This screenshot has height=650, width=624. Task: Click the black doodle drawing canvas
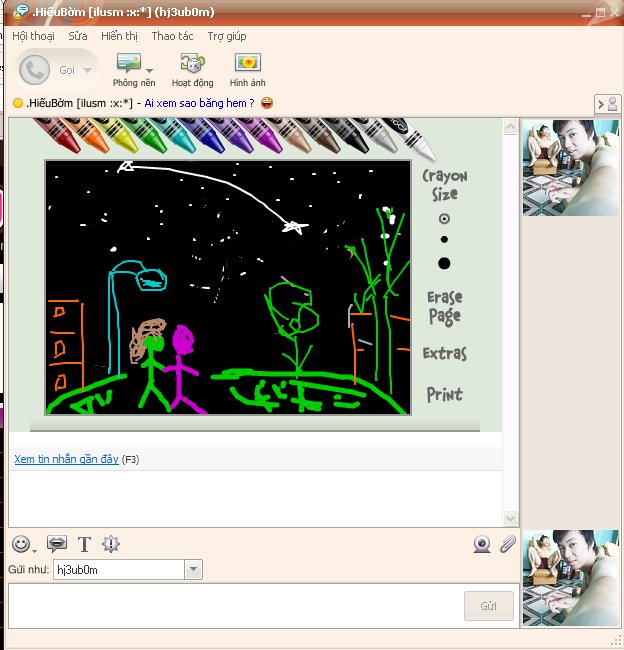coord(228,287)
